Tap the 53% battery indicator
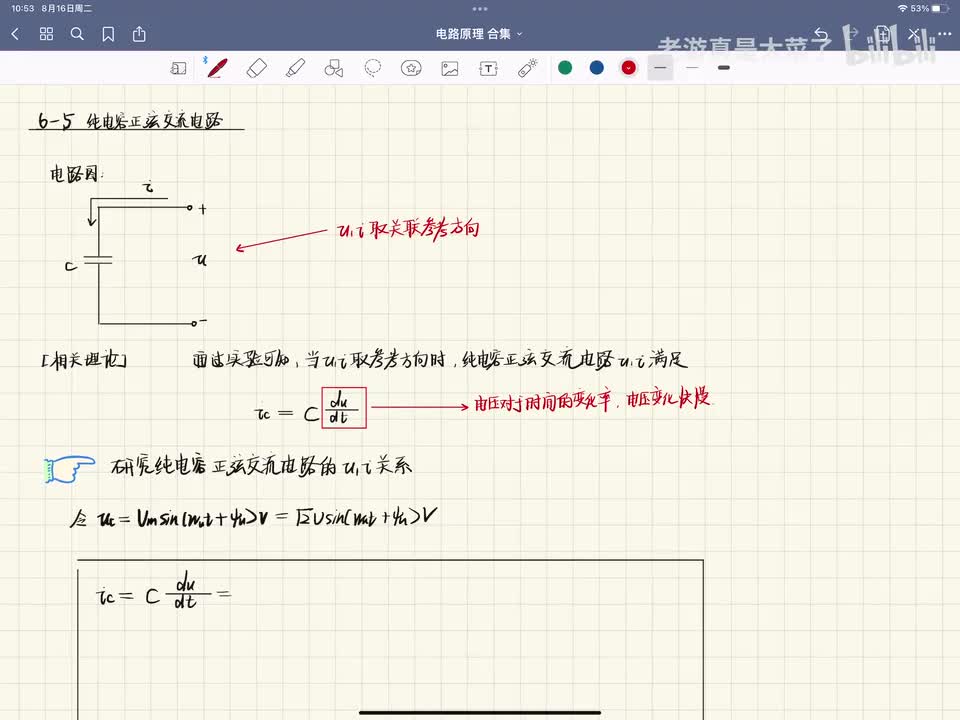Screen dimensions: 960x720 929,9
